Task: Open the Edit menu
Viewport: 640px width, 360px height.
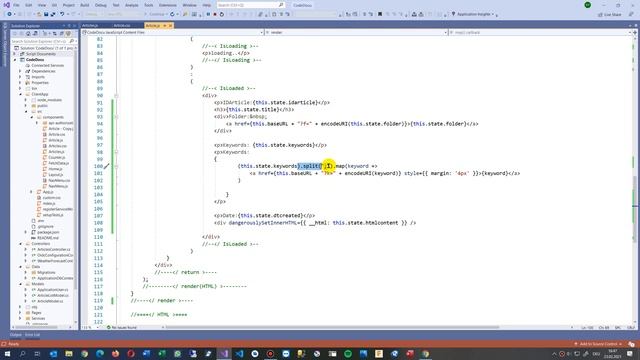Action: click(29, 5)
